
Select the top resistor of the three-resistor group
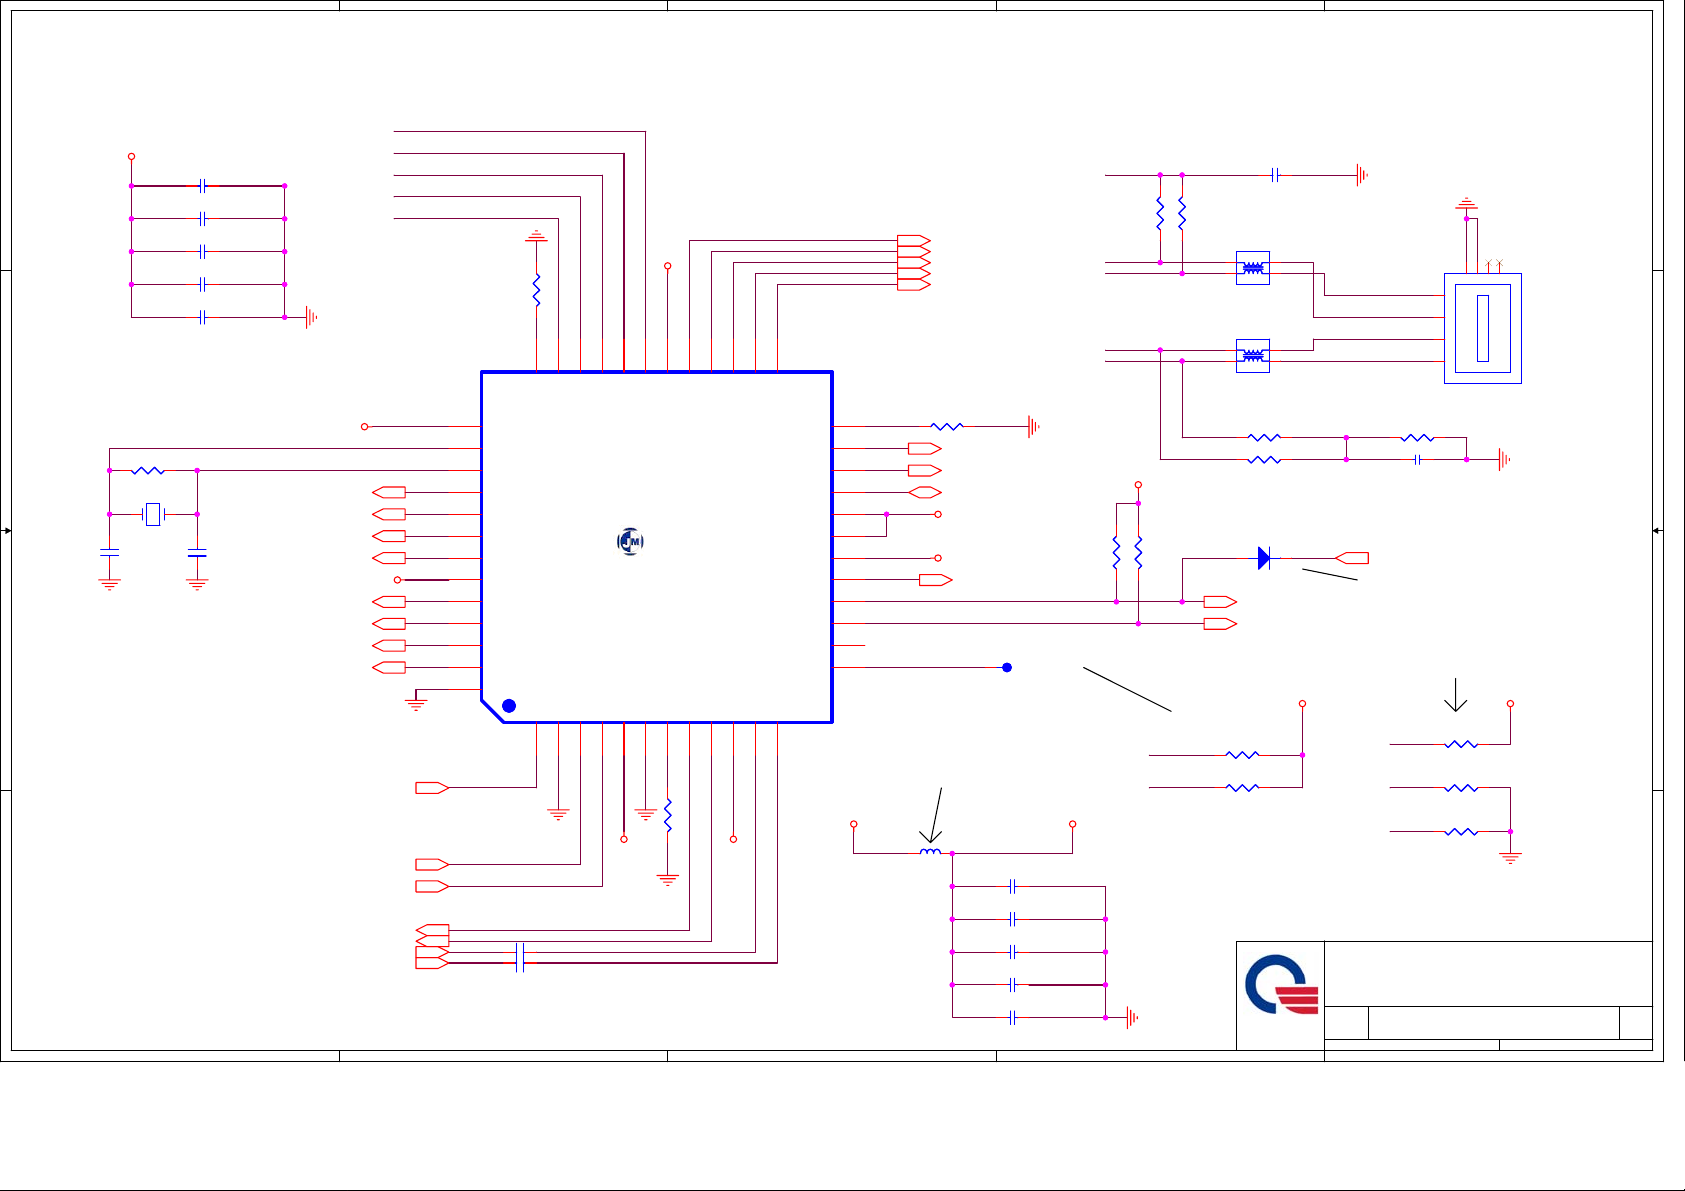pos(1461,744)
